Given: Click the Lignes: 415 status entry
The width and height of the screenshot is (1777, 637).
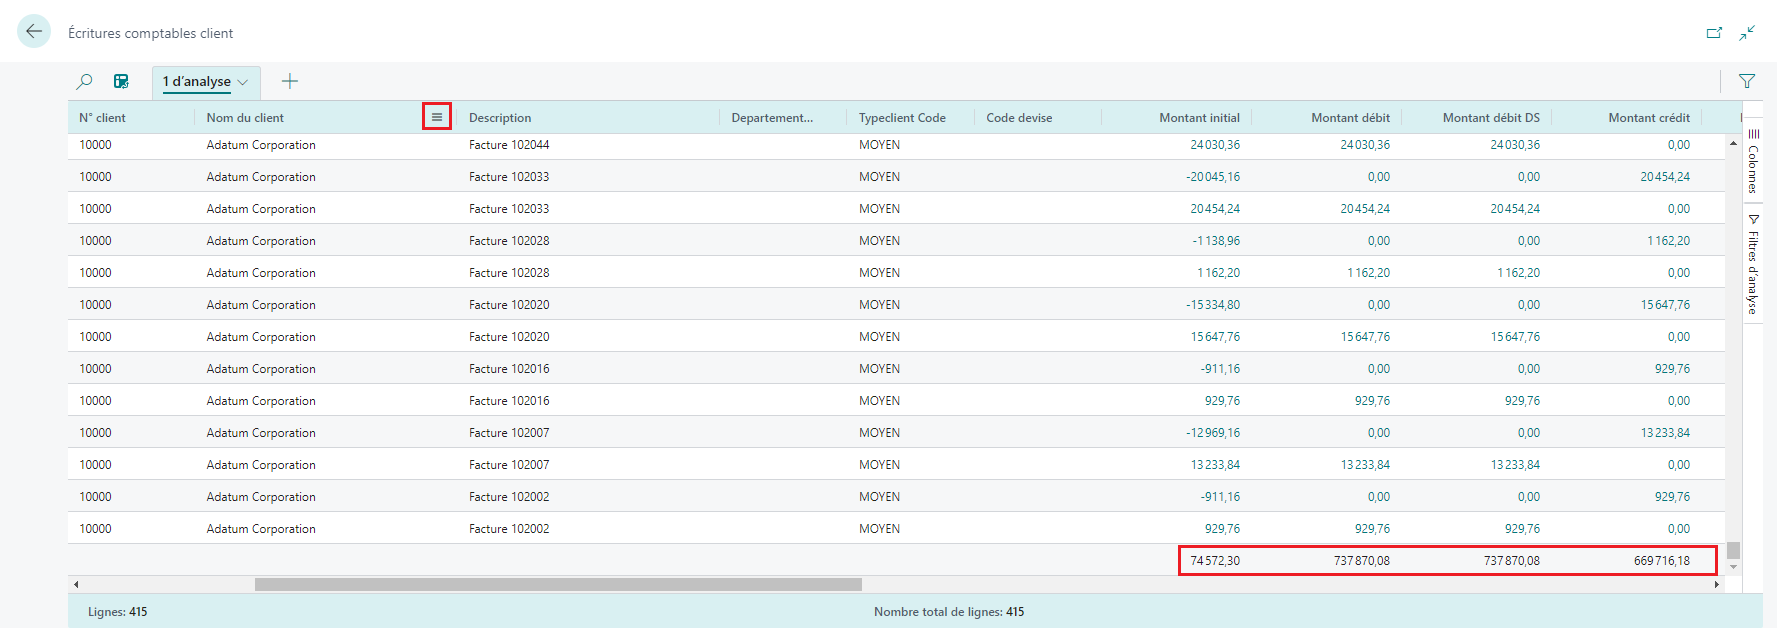Looking at the screenshot, I should click(x=117, y=612).
